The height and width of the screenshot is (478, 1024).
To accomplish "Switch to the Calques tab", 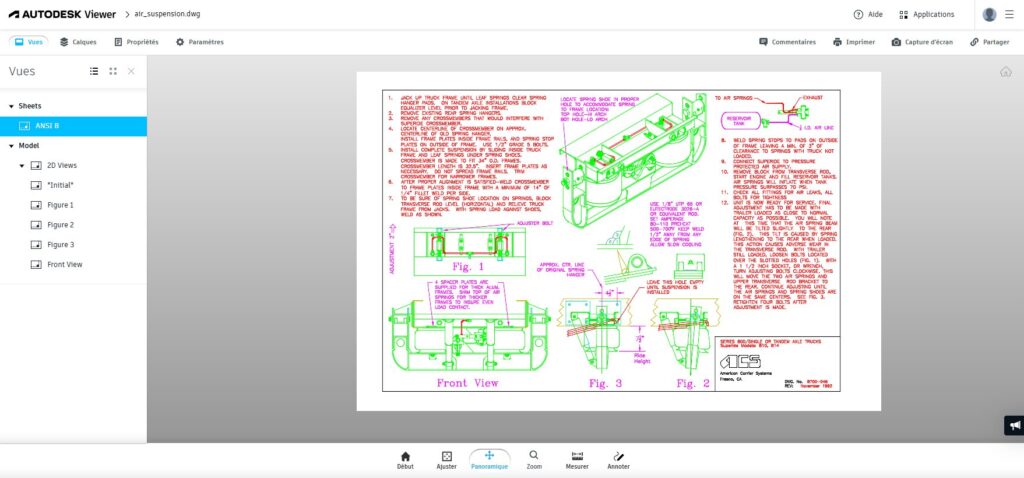I will click(78, 42).
